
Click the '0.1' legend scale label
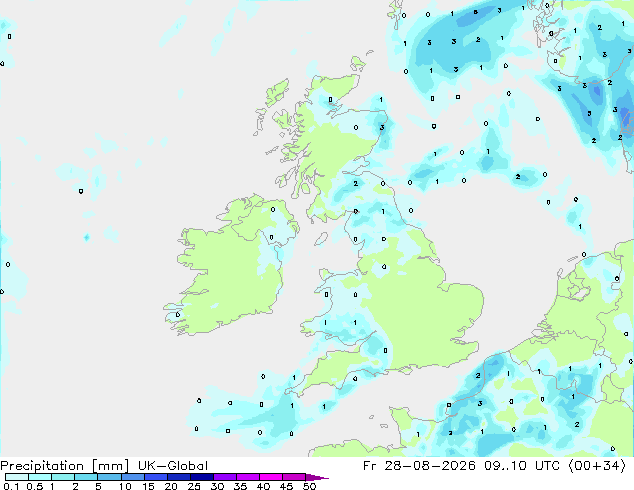pos(11,486)
